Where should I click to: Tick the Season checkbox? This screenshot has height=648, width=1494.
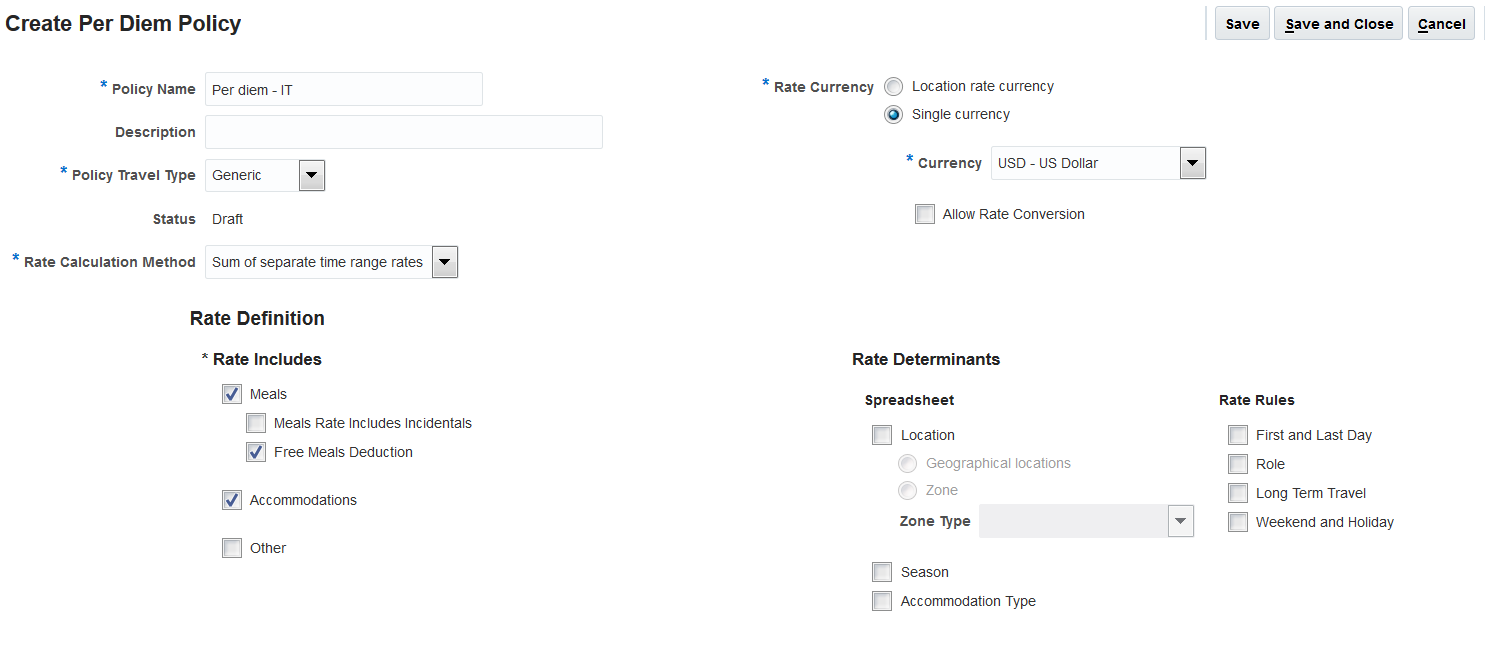(882, 572)
